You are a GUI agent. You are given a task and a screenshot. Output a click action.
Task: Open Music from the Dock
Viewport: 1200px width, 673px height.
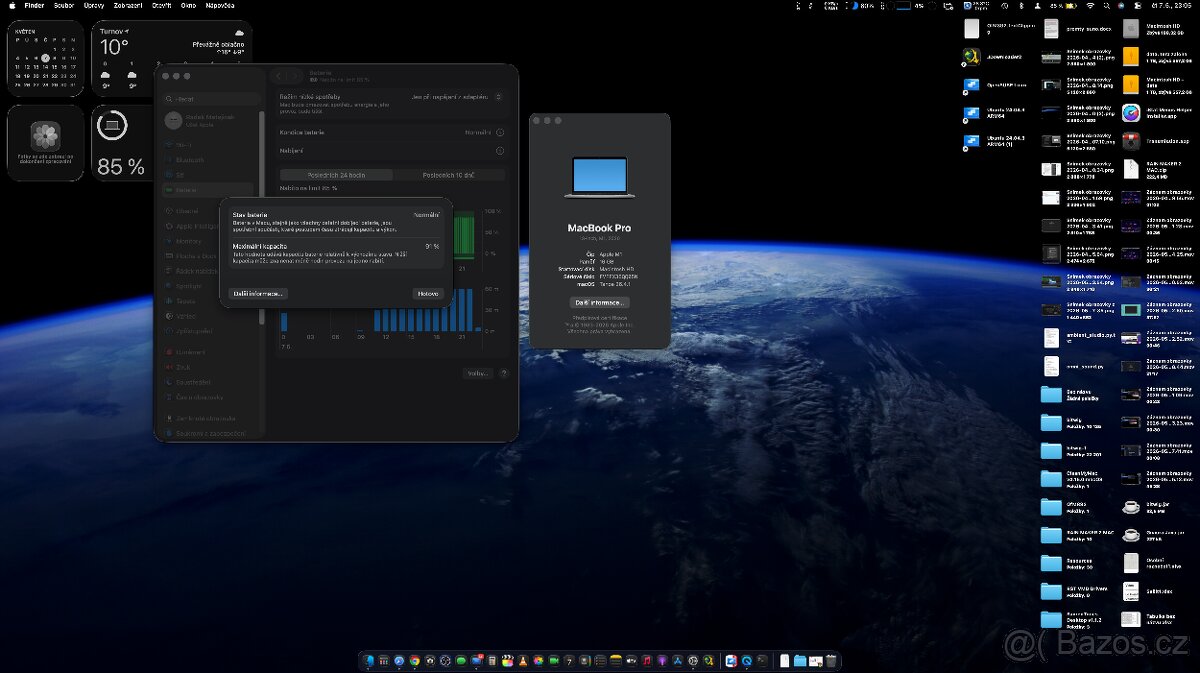[646, 661]
